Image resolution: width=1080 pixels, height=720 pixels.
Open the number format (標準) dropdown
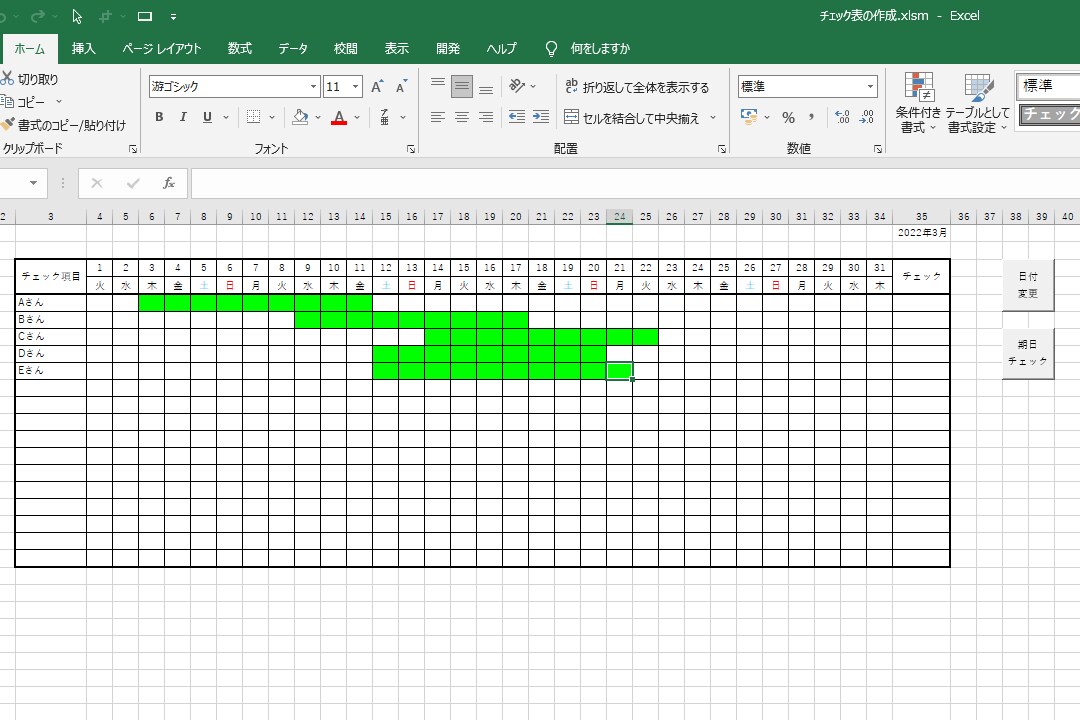click(x=870, y=86)
